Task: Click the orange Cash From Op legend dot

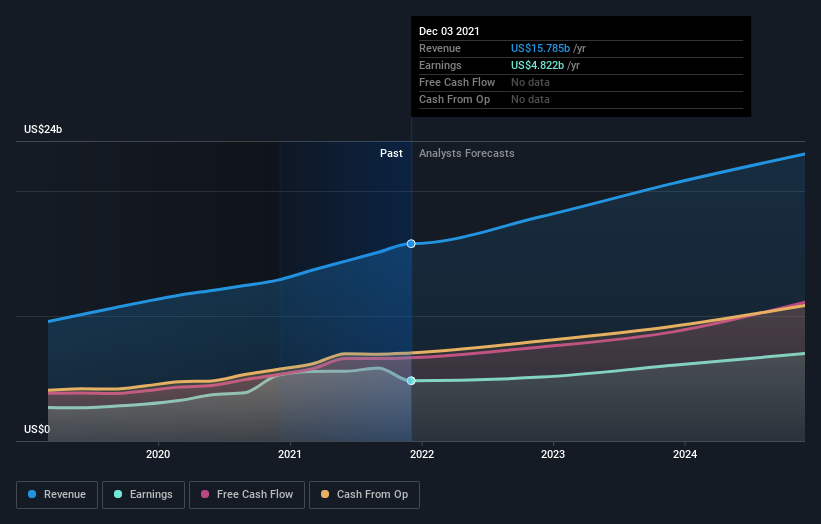Action: click(x=325, y=494)
